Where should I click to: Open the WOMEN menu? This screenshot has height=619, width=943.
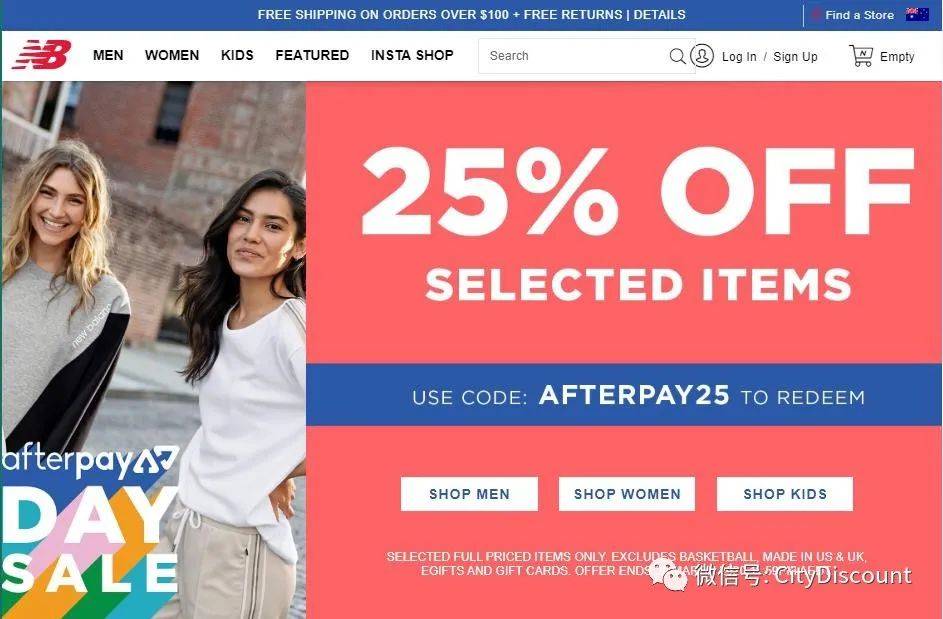(x=172, y=55)
